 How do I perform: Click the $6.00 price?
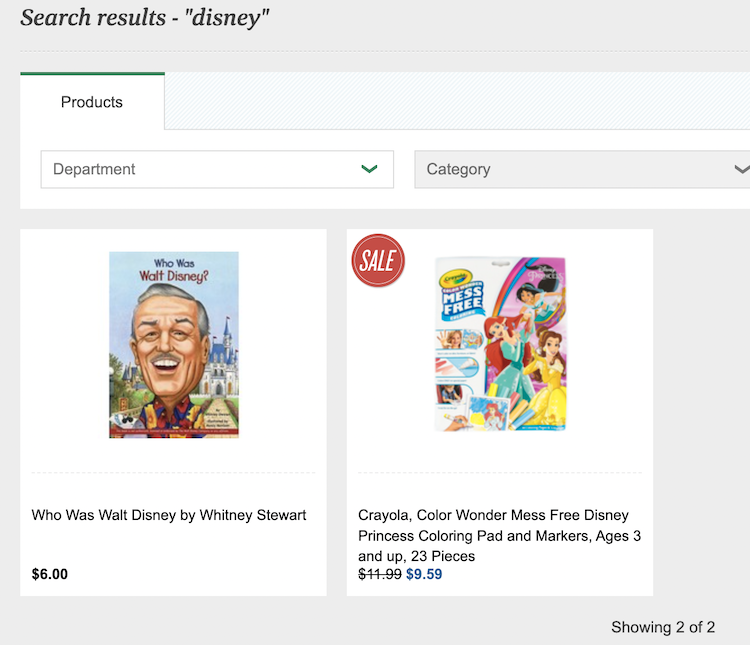pyautogui.click(x=50, y=574)
